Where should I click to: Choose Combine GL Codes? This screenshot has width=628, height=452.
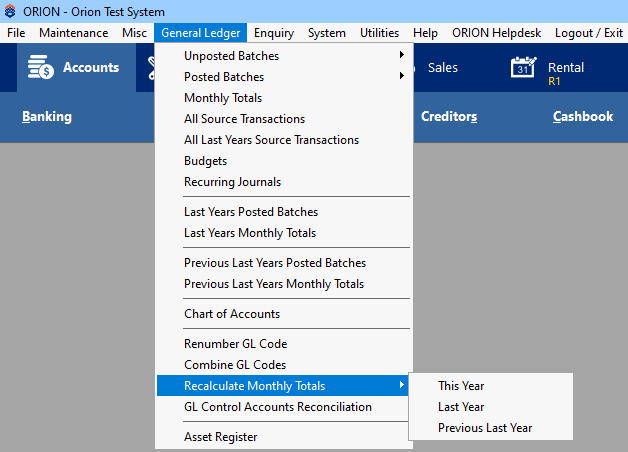[x=283, y=364]
